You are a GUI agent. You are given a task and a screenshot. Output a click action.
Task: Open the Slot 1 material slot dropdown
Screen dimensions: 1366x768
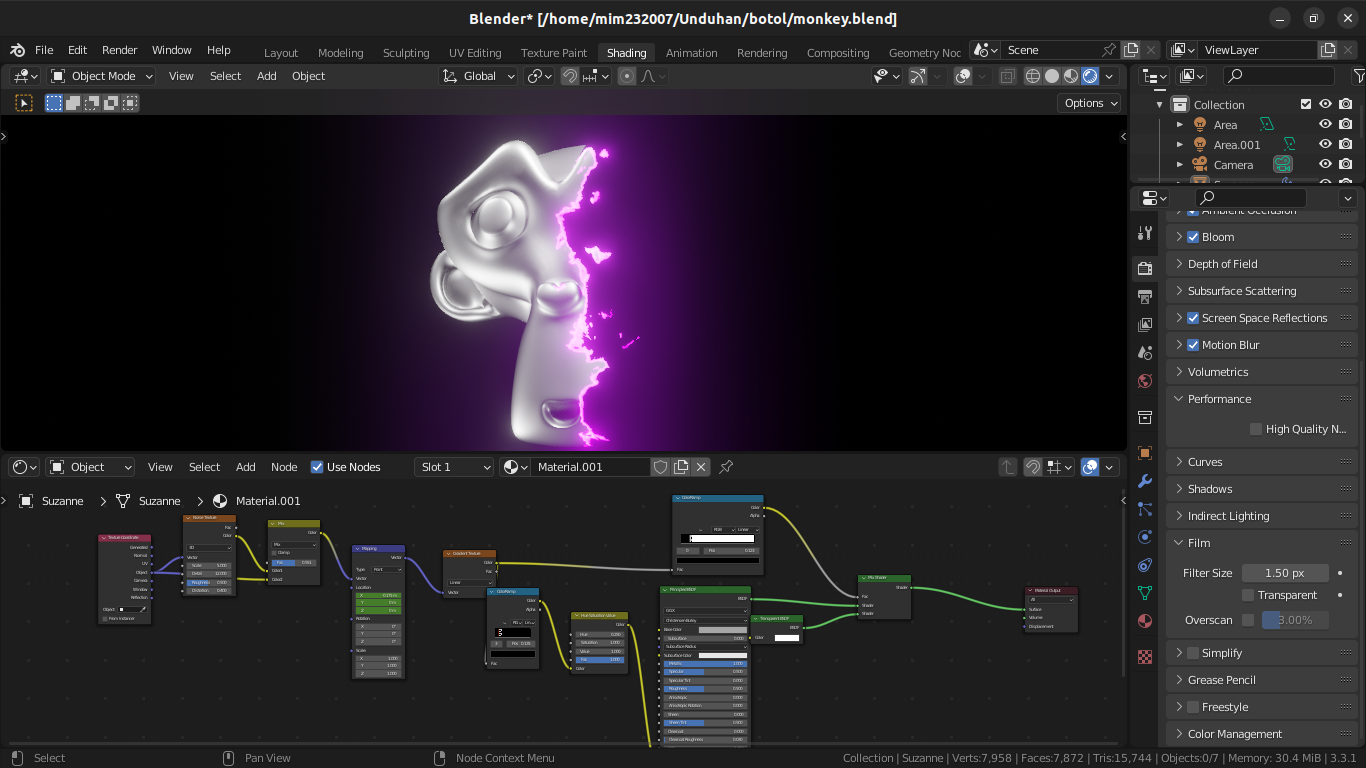453,466
